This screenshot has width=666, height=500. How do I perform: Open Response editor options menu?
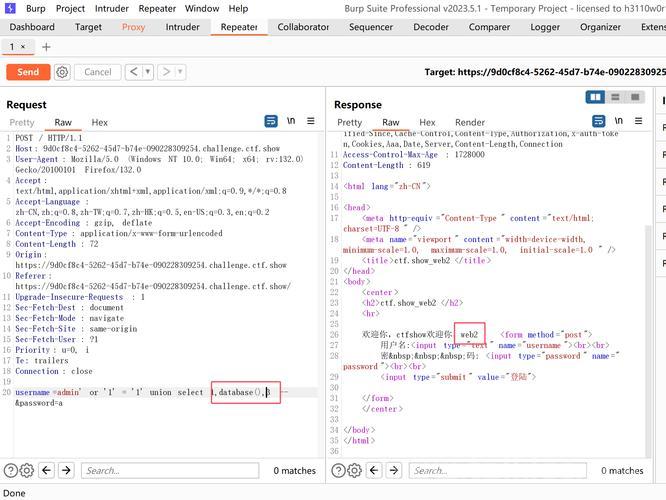tap(638, 121)
